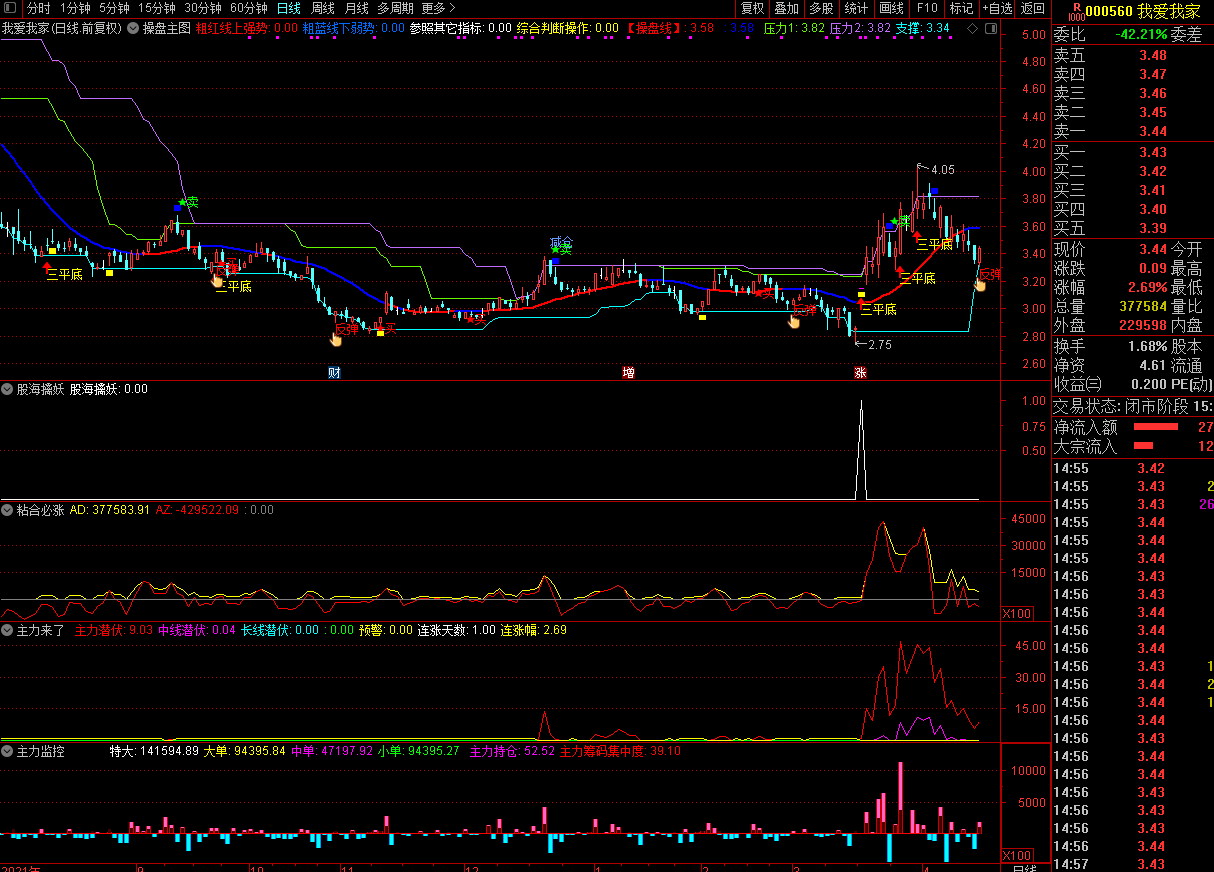Open the 股海擒妖 indicator dropdown arrow
The image size is (1214, 872).
(x=8, y=389)
